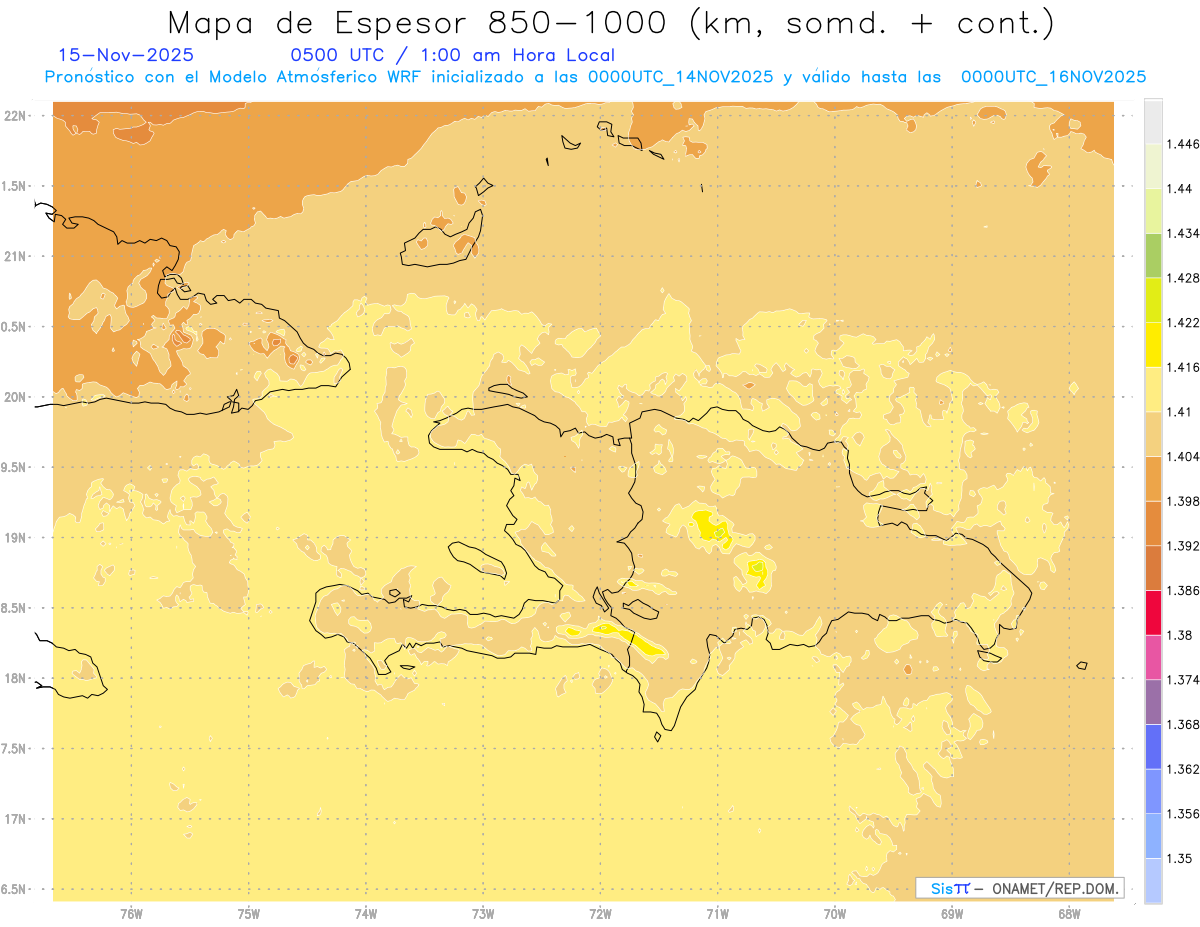Screen dimensions: 1200x927
Task: Click the colorbar value '1.362'
Action: pyautogui.click(x=1182, y=769)
